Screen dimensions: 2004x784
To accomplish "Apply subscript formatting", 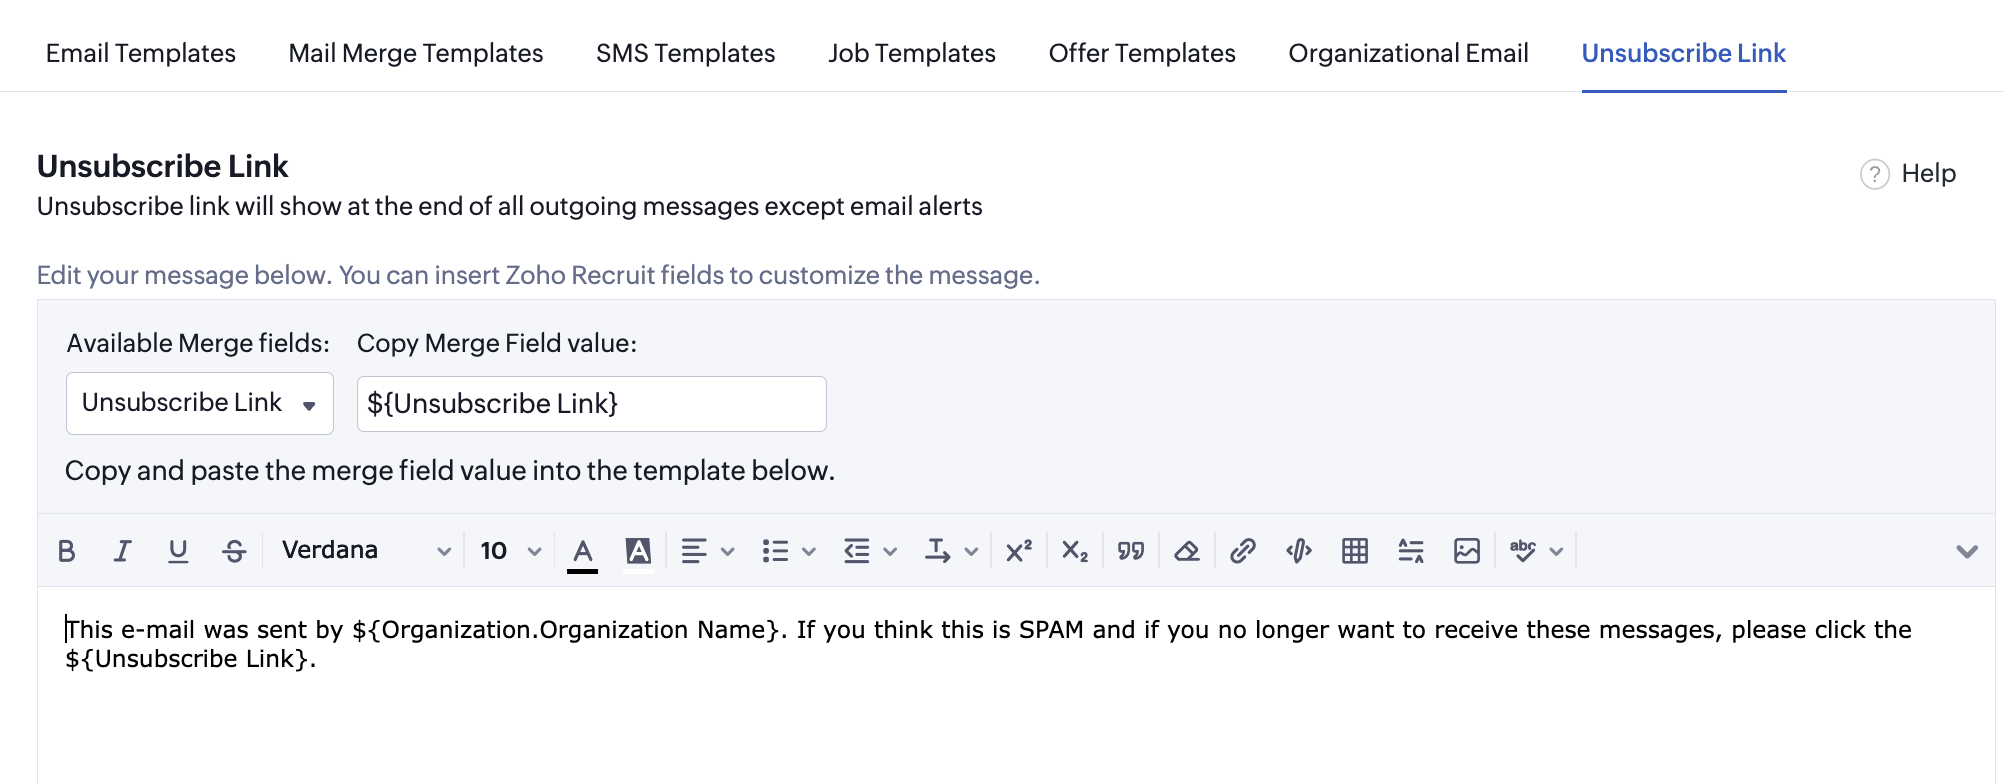I will [1075, 551].
